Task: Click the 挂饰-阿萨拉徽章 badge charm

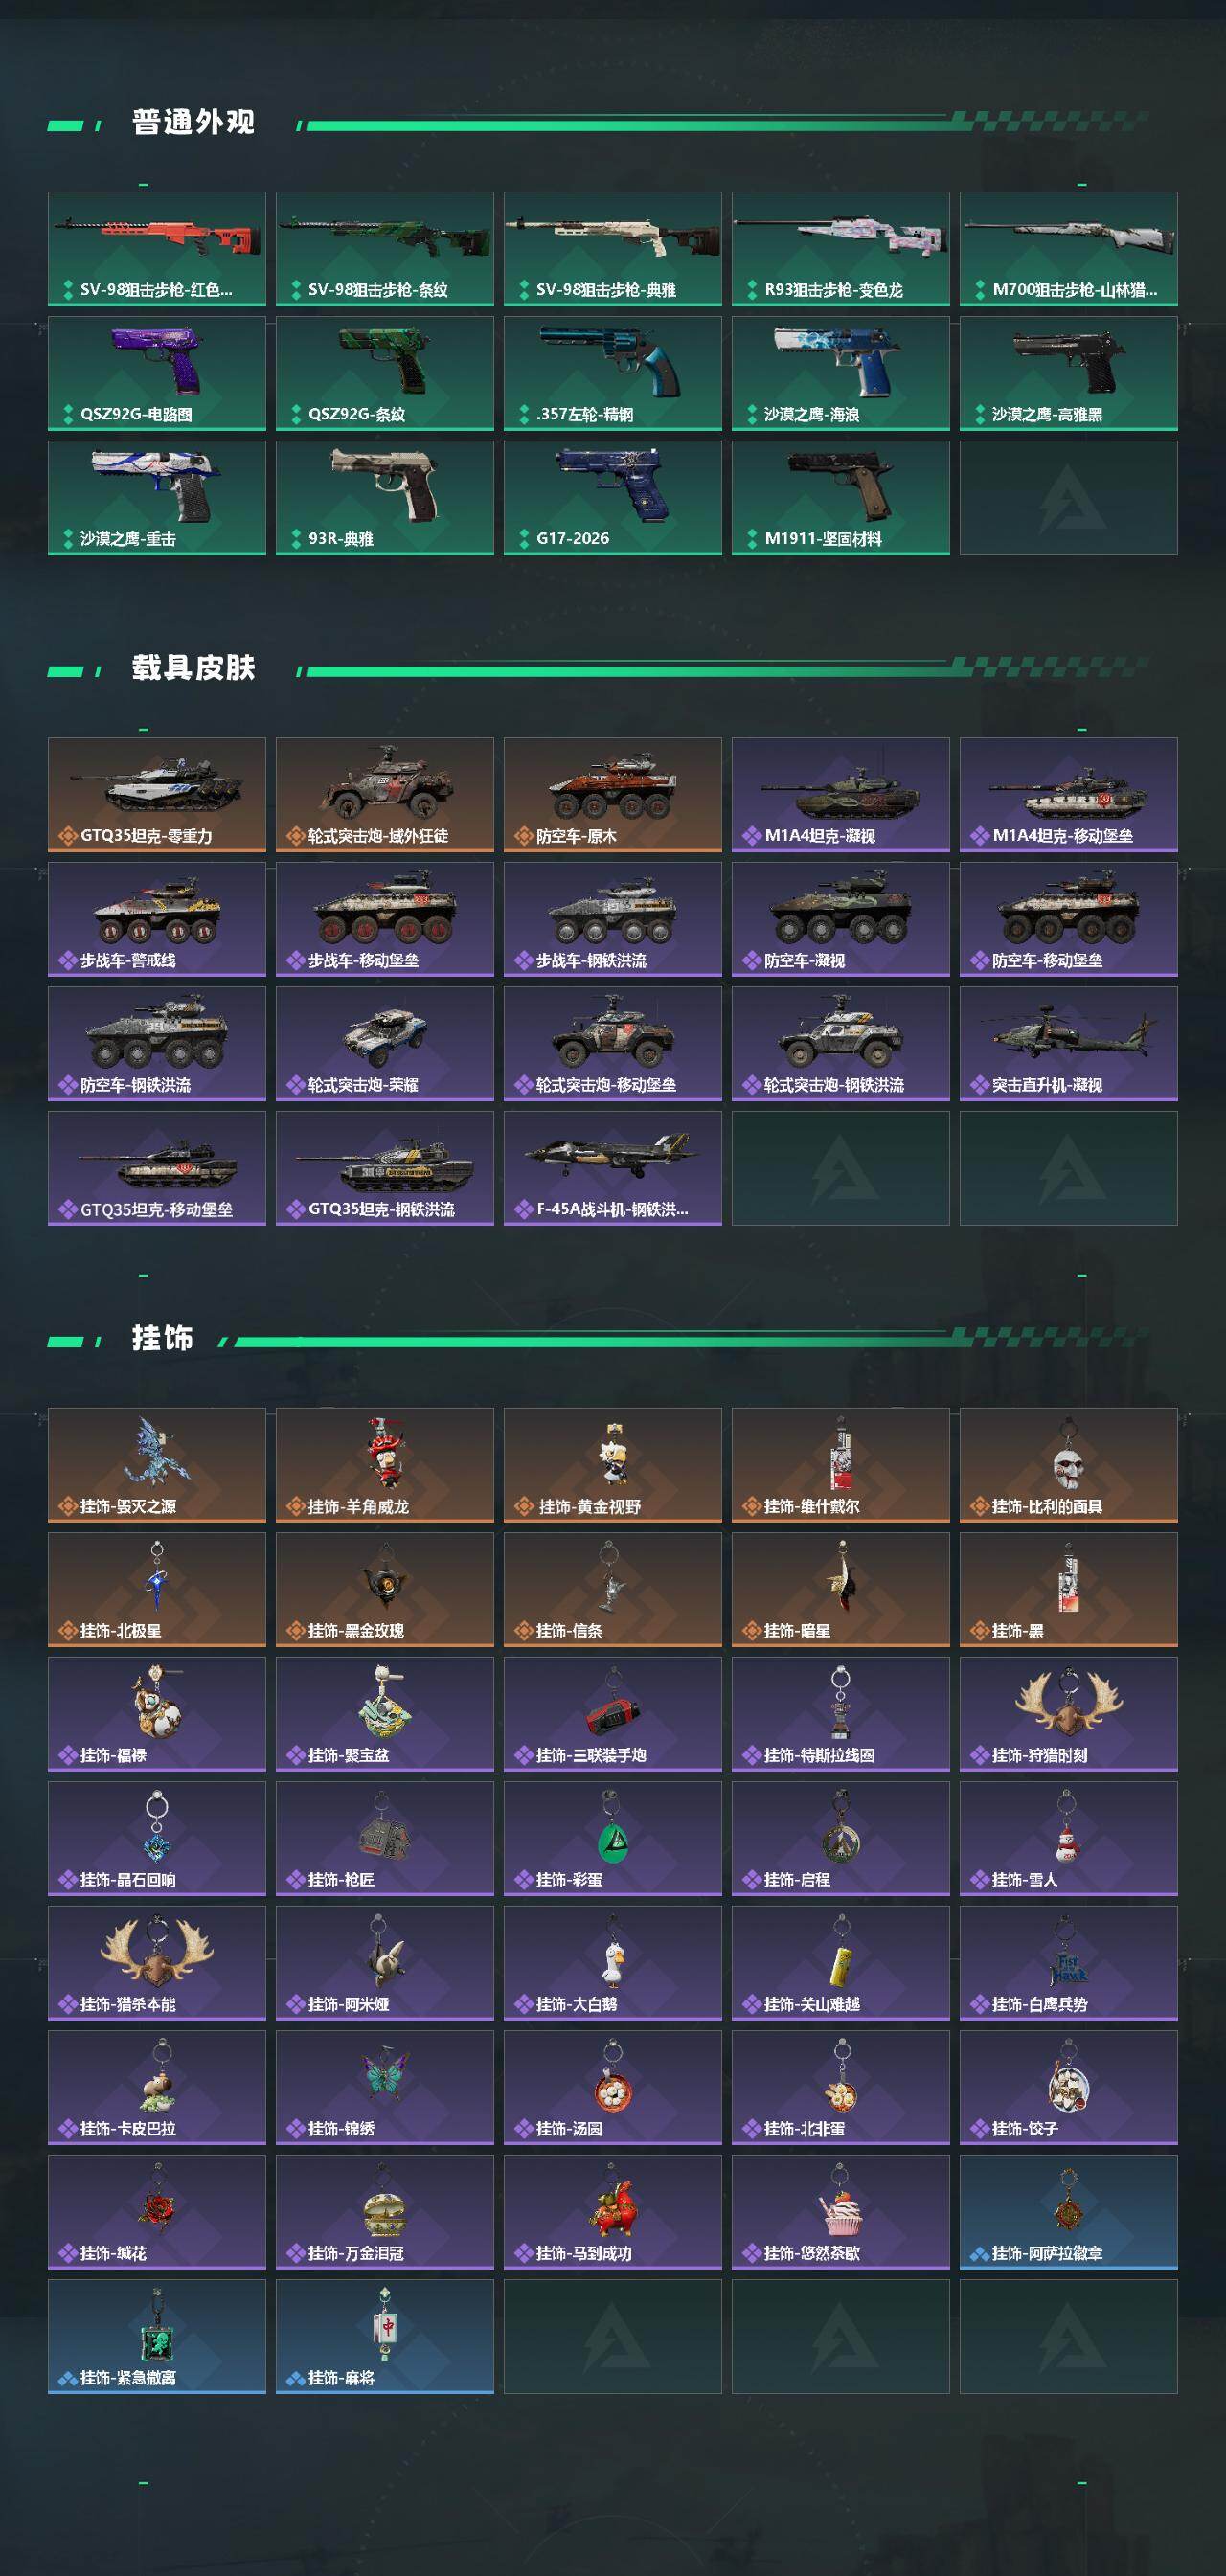Action: pos(1069,2212)
